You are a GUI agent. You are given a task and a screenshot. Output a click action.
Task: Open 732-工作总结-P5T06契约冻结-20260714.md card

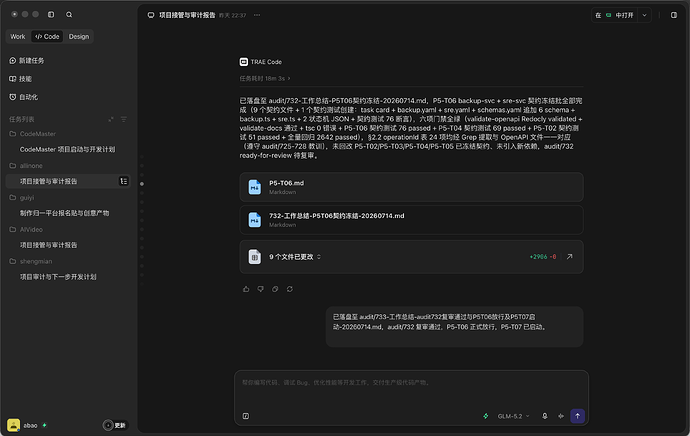point(411,220)
